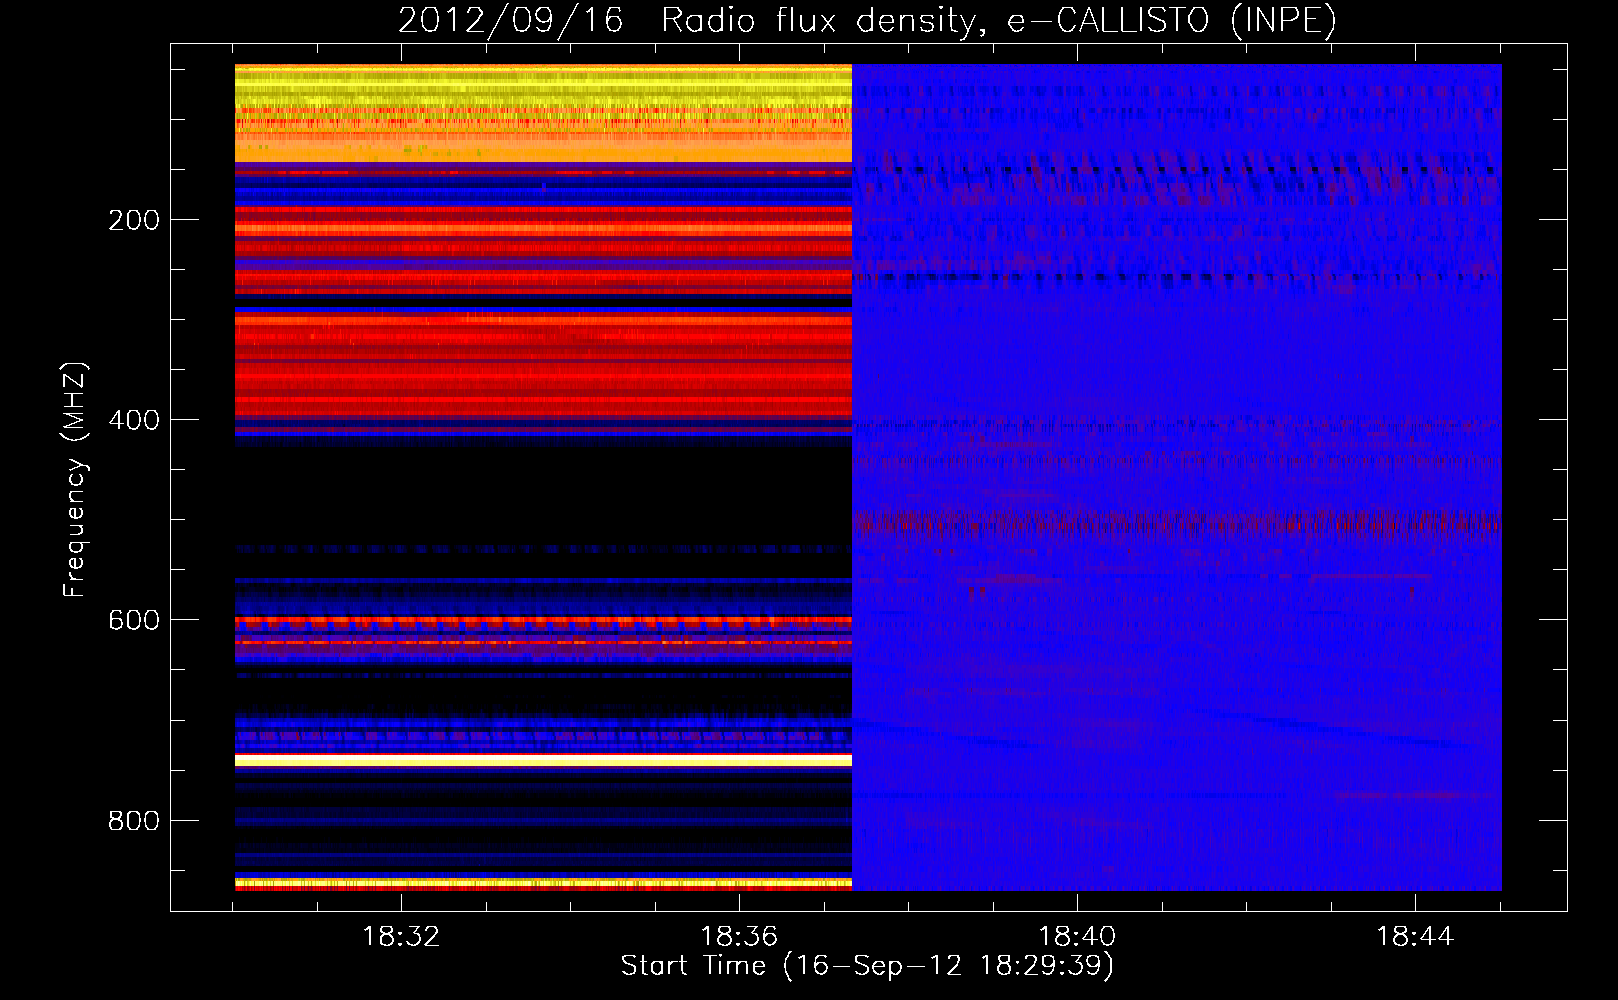Click the 18:44 time tick label
The height and width of the screenshot is (1000, 1618).
[x=1415, y=937]
